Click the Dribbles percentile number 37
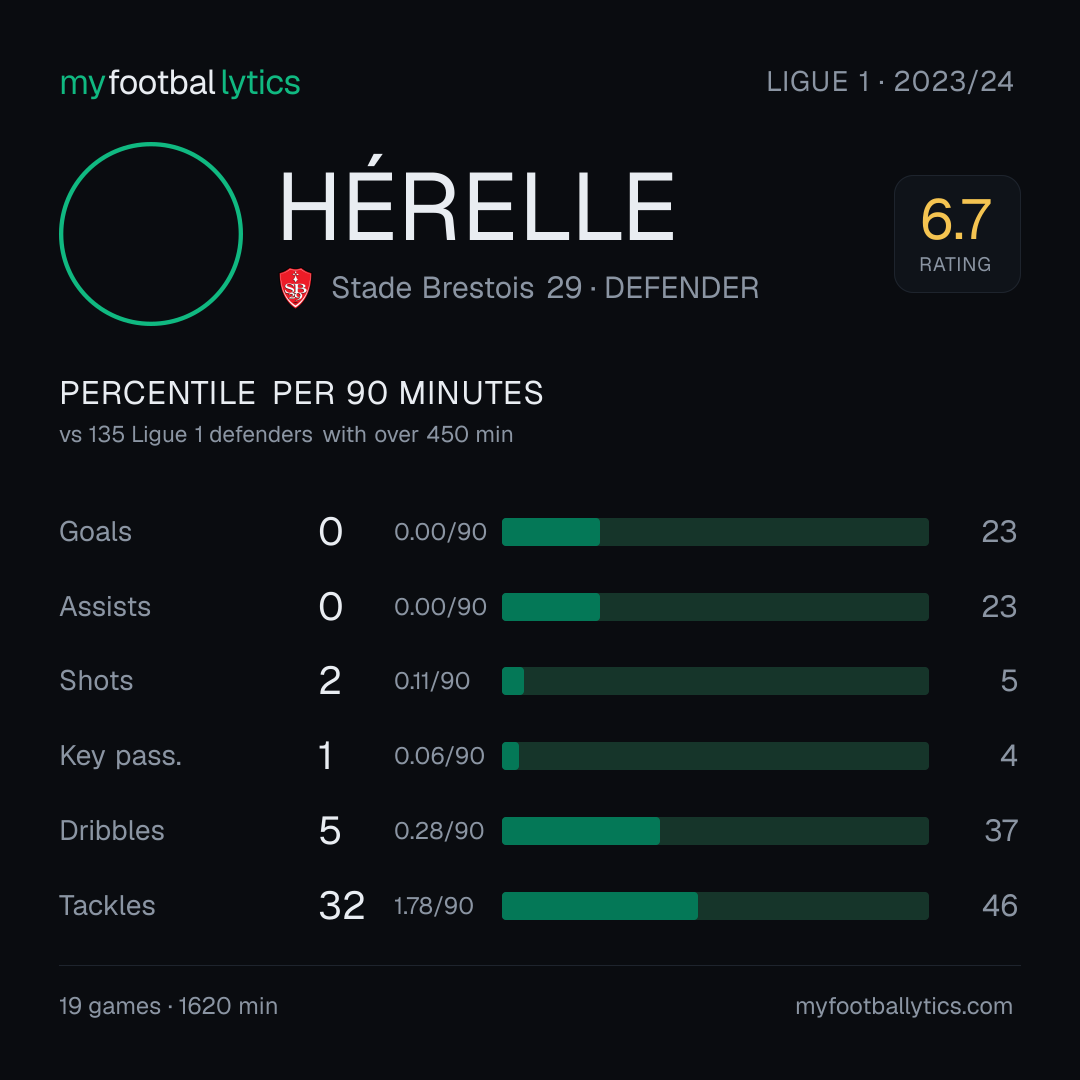 (1001, 831)
